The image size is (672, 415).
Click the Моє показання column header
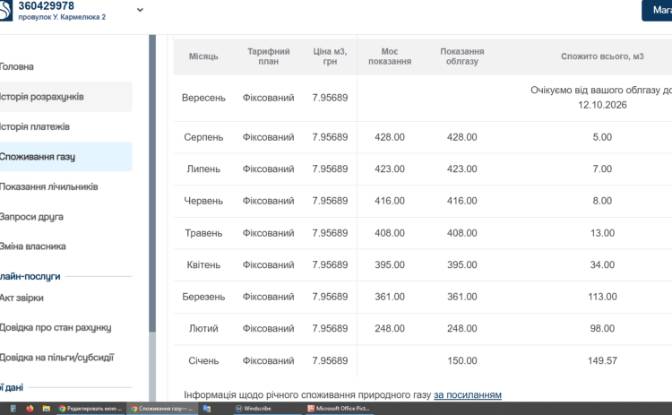click(390, 57)
